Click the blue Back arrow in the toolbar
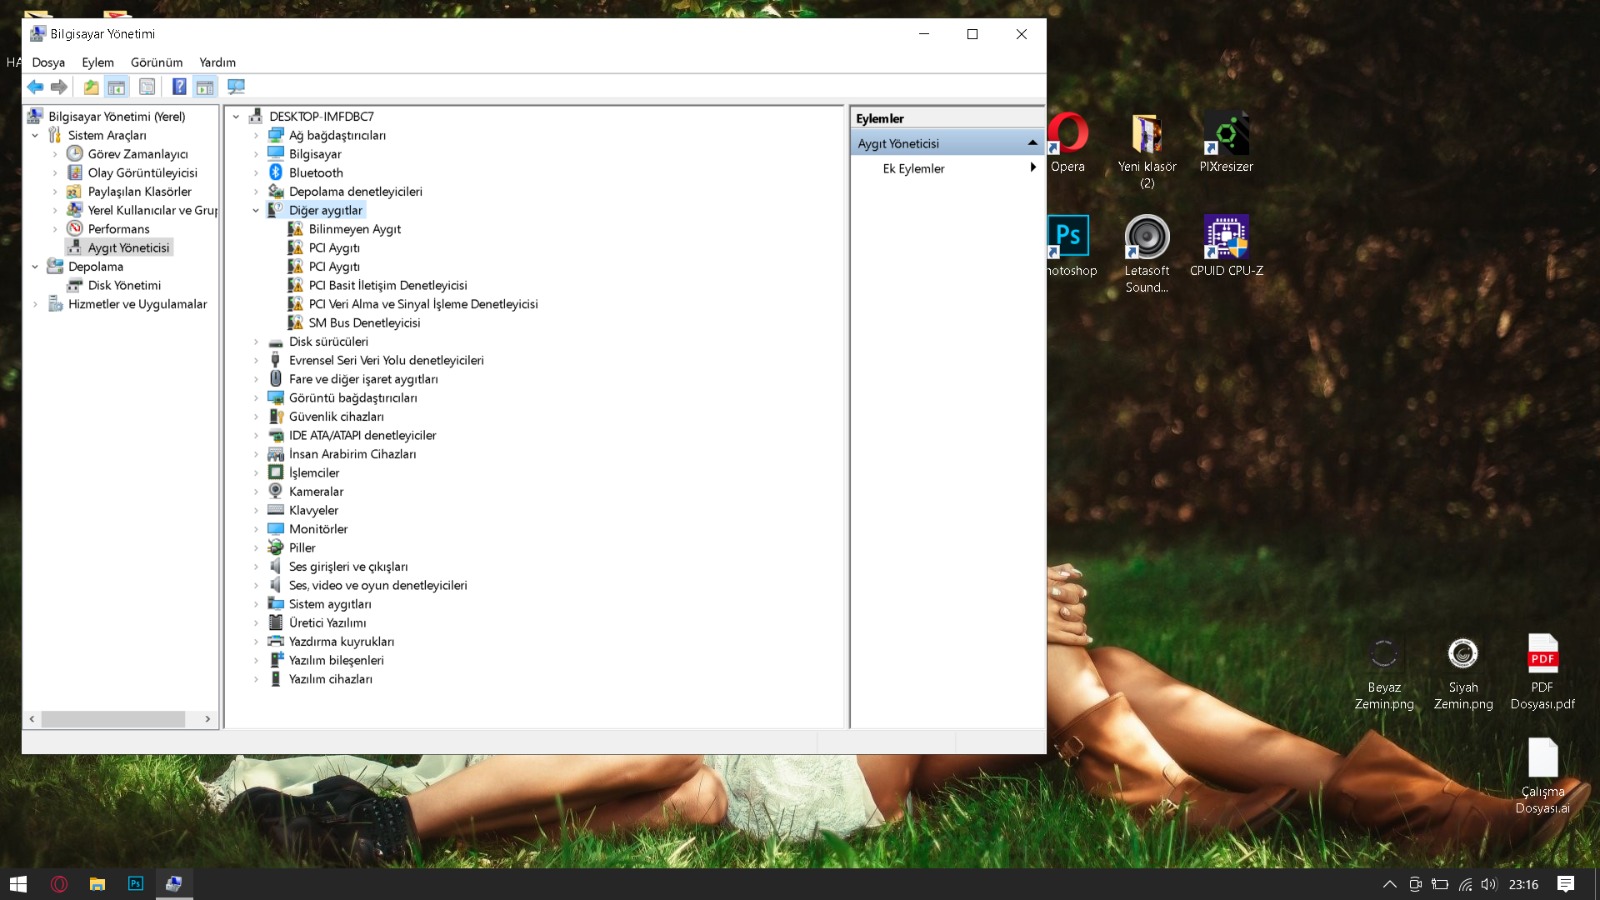 tap(35, 87)
